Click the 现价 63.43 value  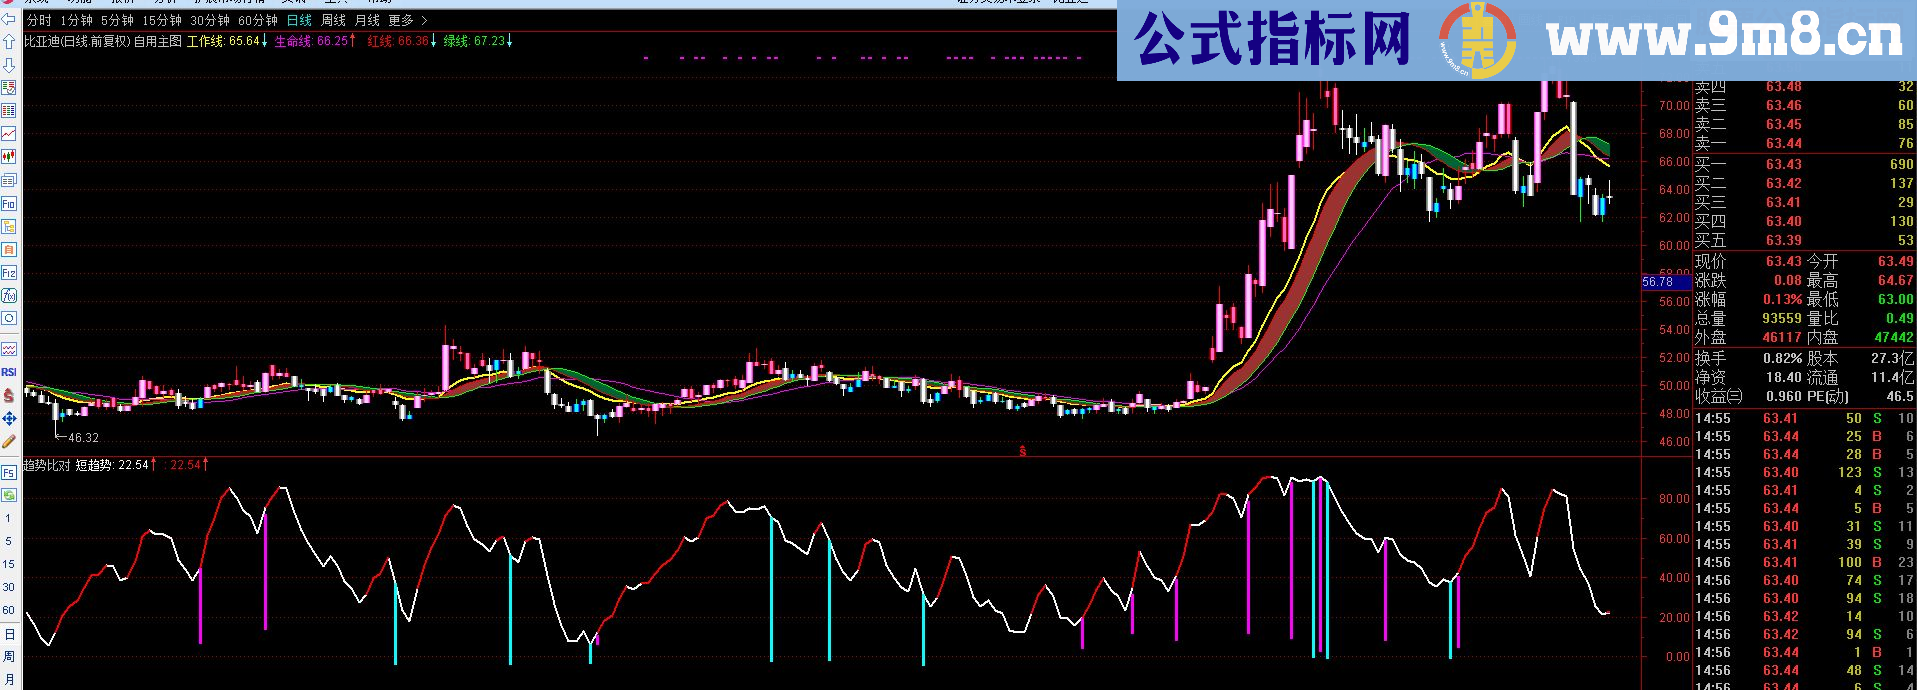pyautogui.click(x=1783, y=261)
